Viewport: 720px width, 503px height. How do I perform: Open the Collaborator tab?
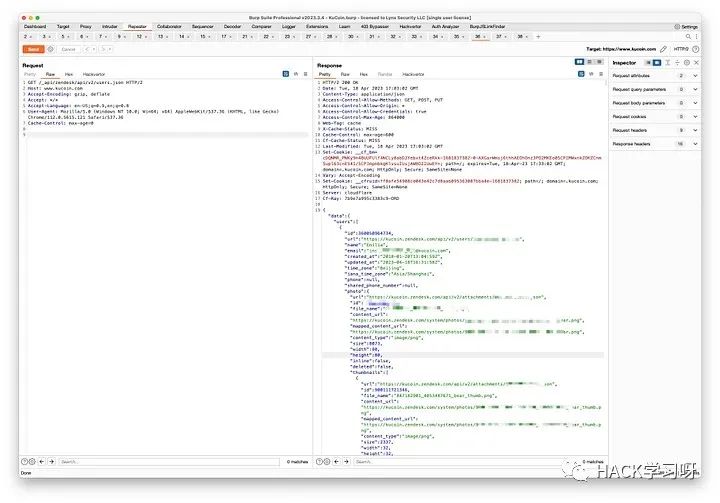pyautogui.click(x=169, y=27)
